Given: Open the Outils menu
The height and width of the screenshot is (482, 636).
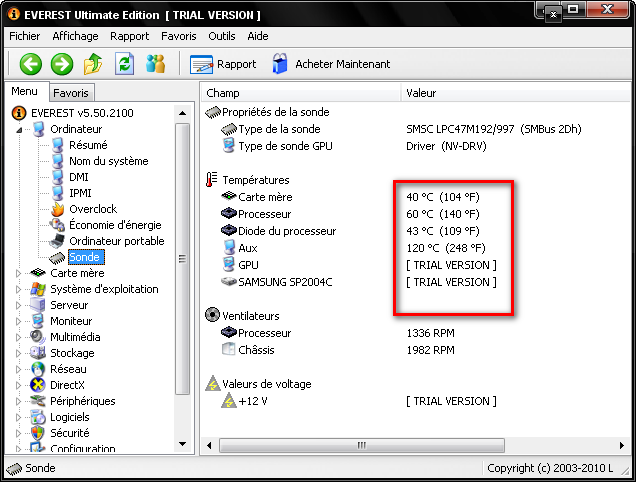Looking at the screenshot, I should (222, 36).
